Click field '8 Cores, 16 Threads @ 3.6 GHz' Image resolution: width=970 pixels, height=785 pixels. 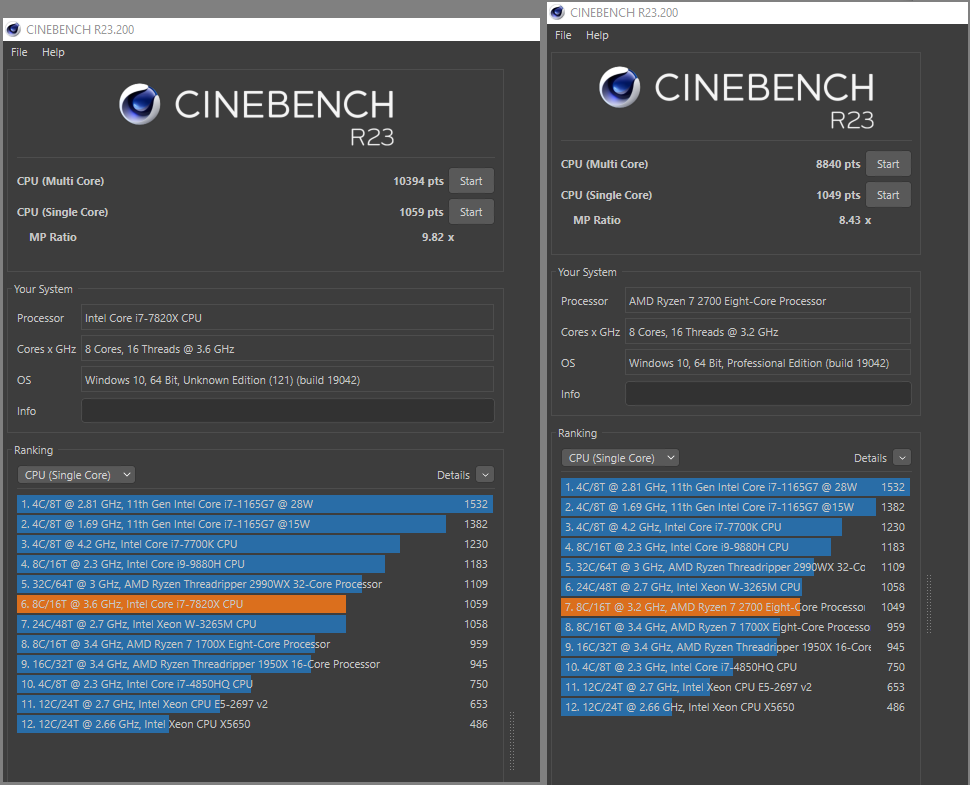[x=288, y=349]
